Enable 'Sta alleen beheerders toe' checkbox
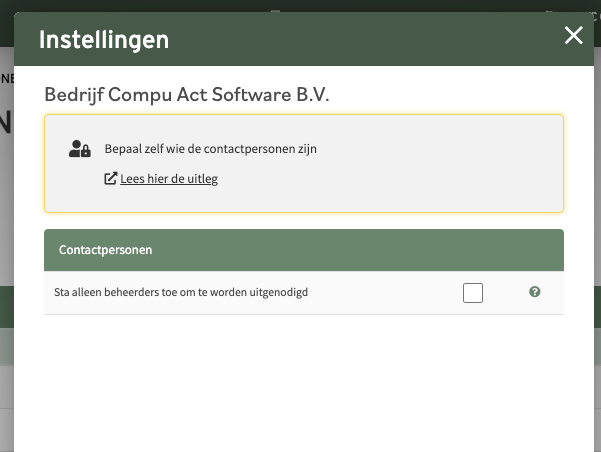Screen dimensions: 601x452 click(473, 293)
